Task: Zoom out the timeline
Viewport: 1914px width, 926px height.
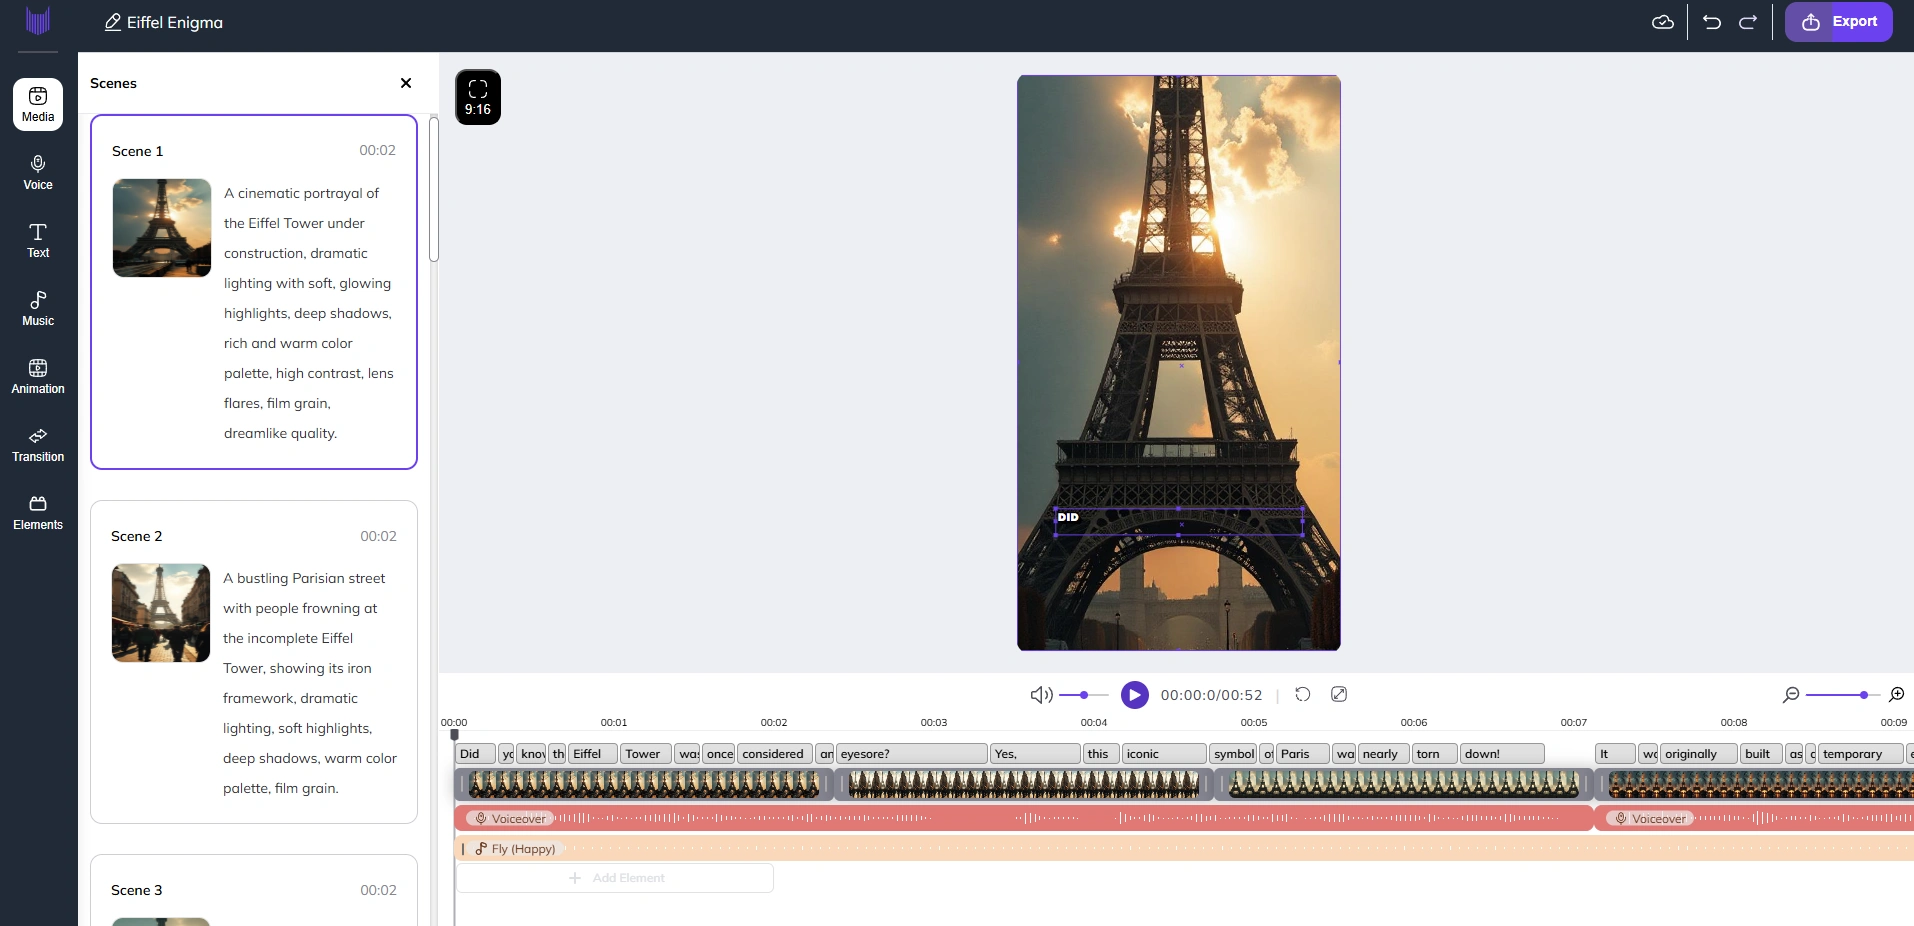Action: pyautogui.click(x=1791, y=694)
